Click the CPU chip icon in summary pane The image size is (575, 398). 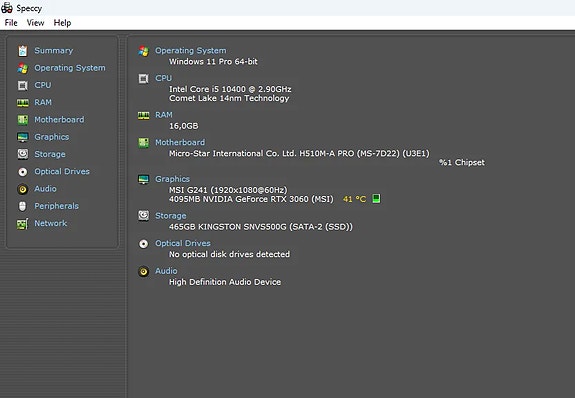[x=143, y=78]
